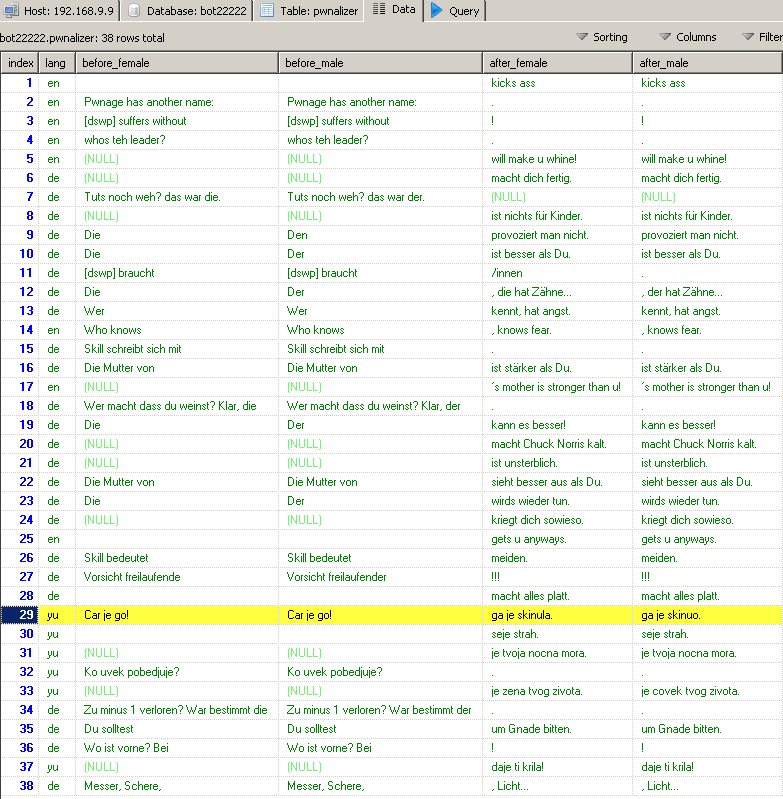The height and width of the screenshot is (799, 783).
Task: Open the Sorting dropdown
Action: [x=603, y=37]
